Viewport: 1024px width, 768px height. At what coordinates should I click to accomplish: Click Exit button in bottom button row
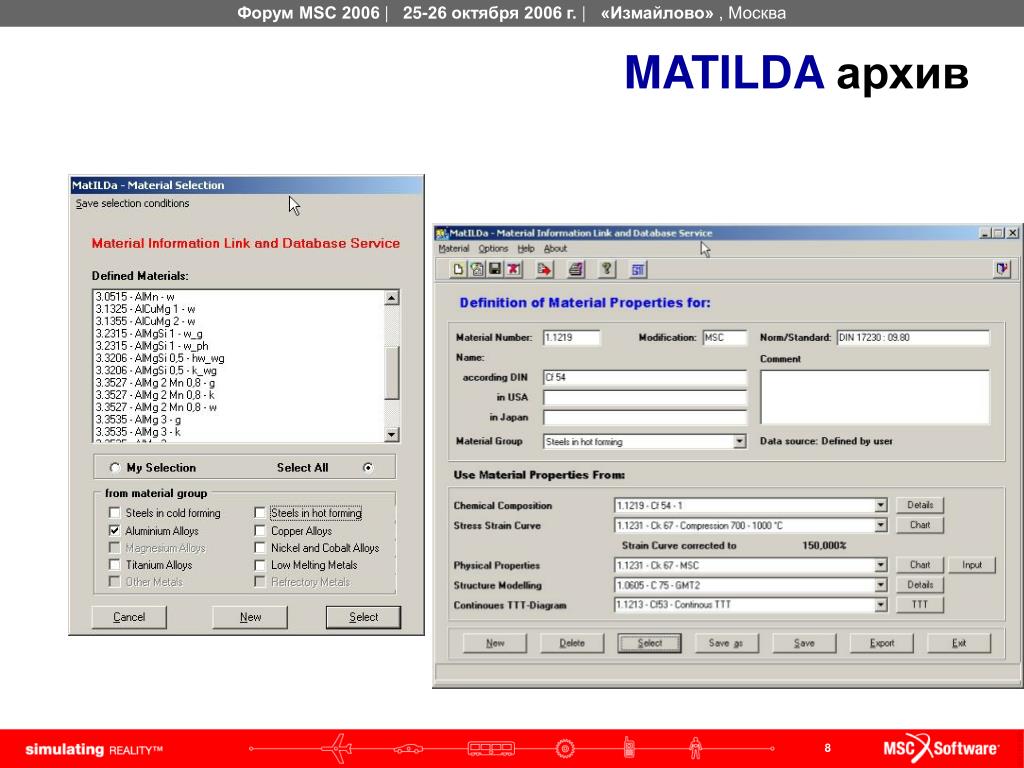coord(959,643)
